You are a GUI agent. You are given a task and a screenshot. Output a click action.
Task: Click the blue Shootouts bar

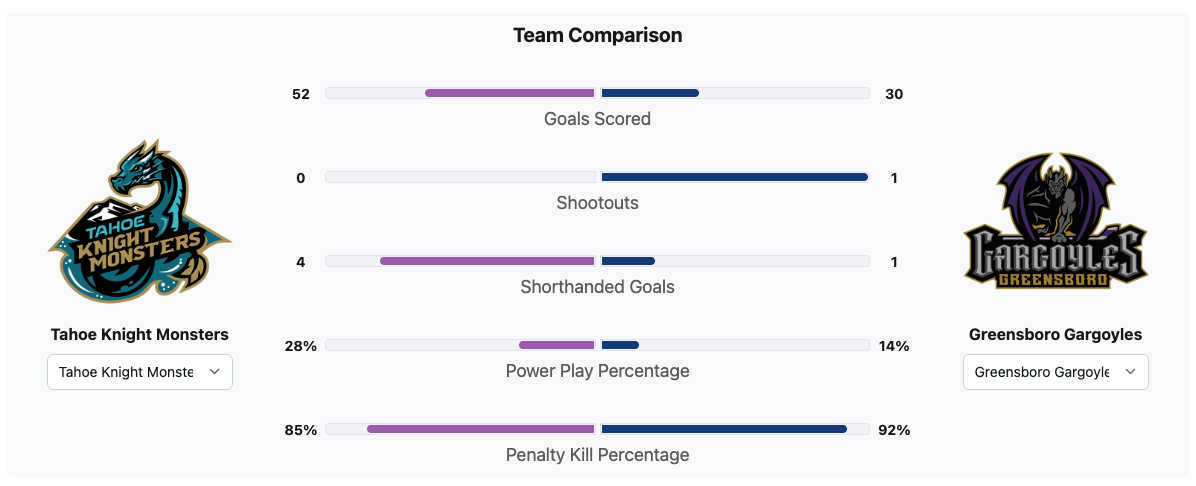(x=734, y=177)
